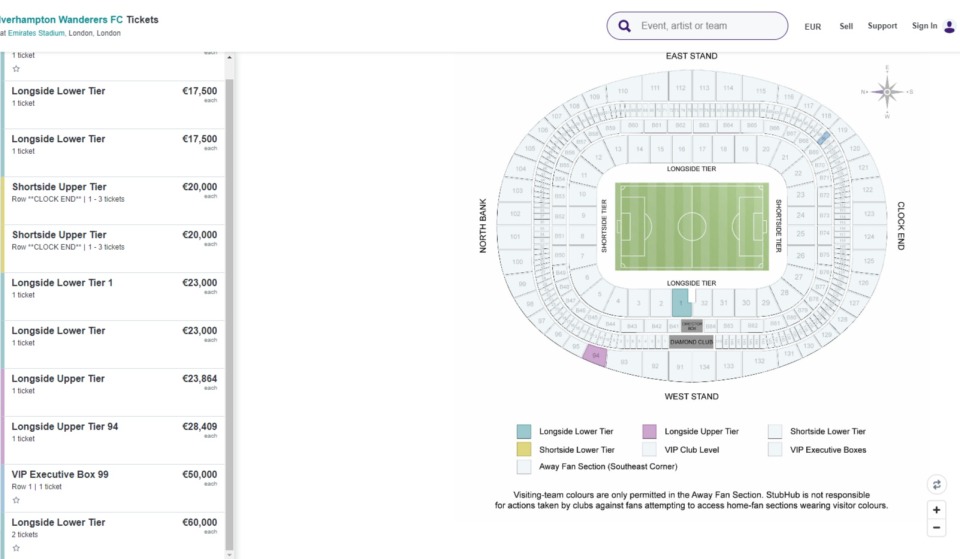960x559 pixels.
Task: Open the EUR currency selector
Action: tap(812, 27)
